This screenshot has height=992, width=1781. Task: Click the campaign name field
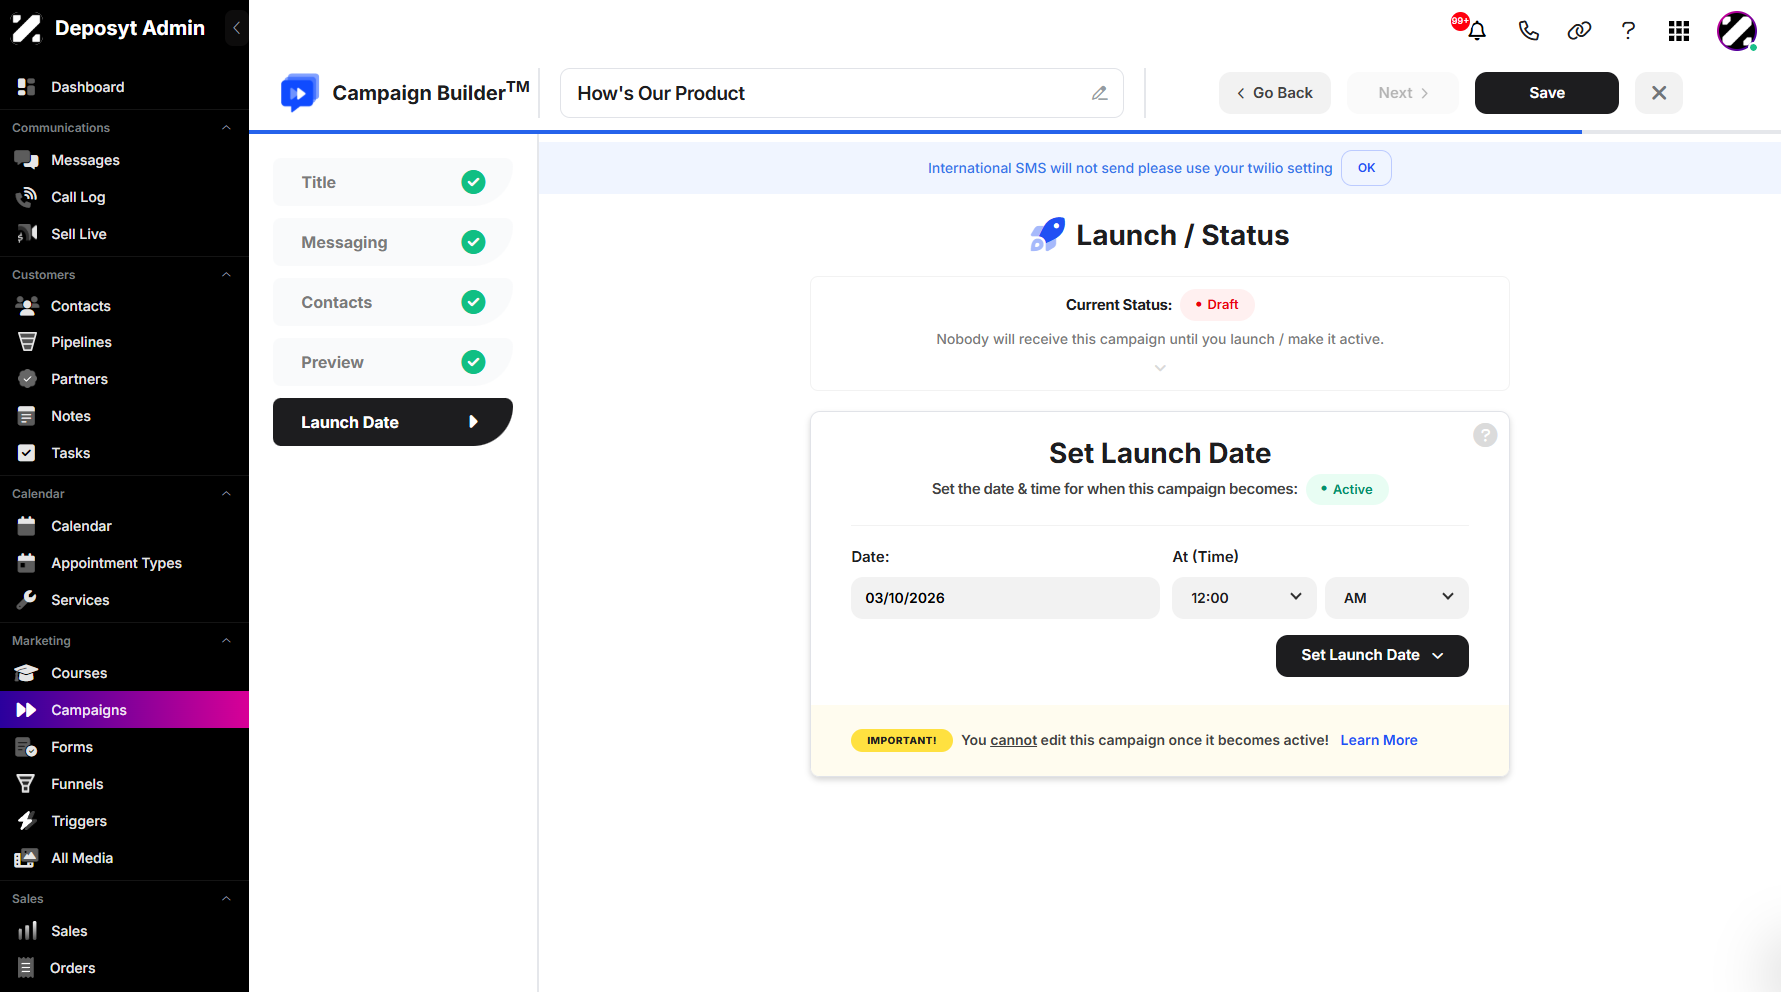(x=841, y=93)
